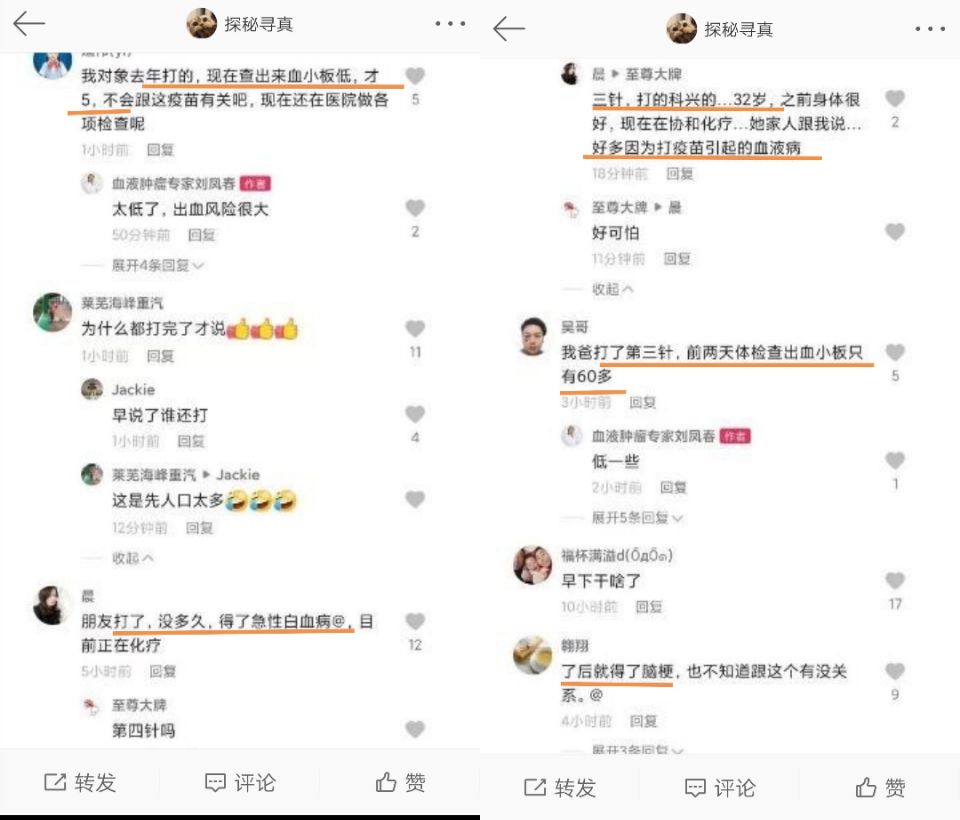The width and height of the screenshot is (960, 820).
Task: Reply to Jackie's 早说了谁还打 comment
Action: point(191,441)
